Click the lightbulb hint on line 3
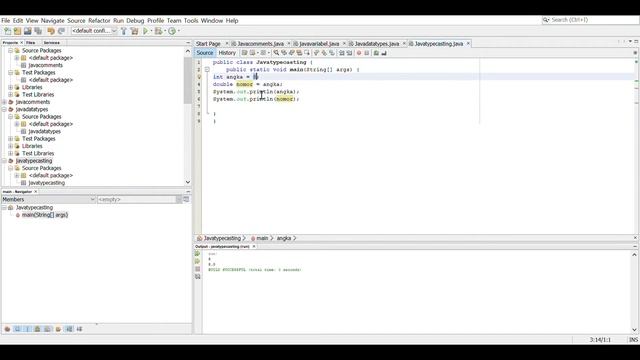640x360 pixels. pos(199,77)
